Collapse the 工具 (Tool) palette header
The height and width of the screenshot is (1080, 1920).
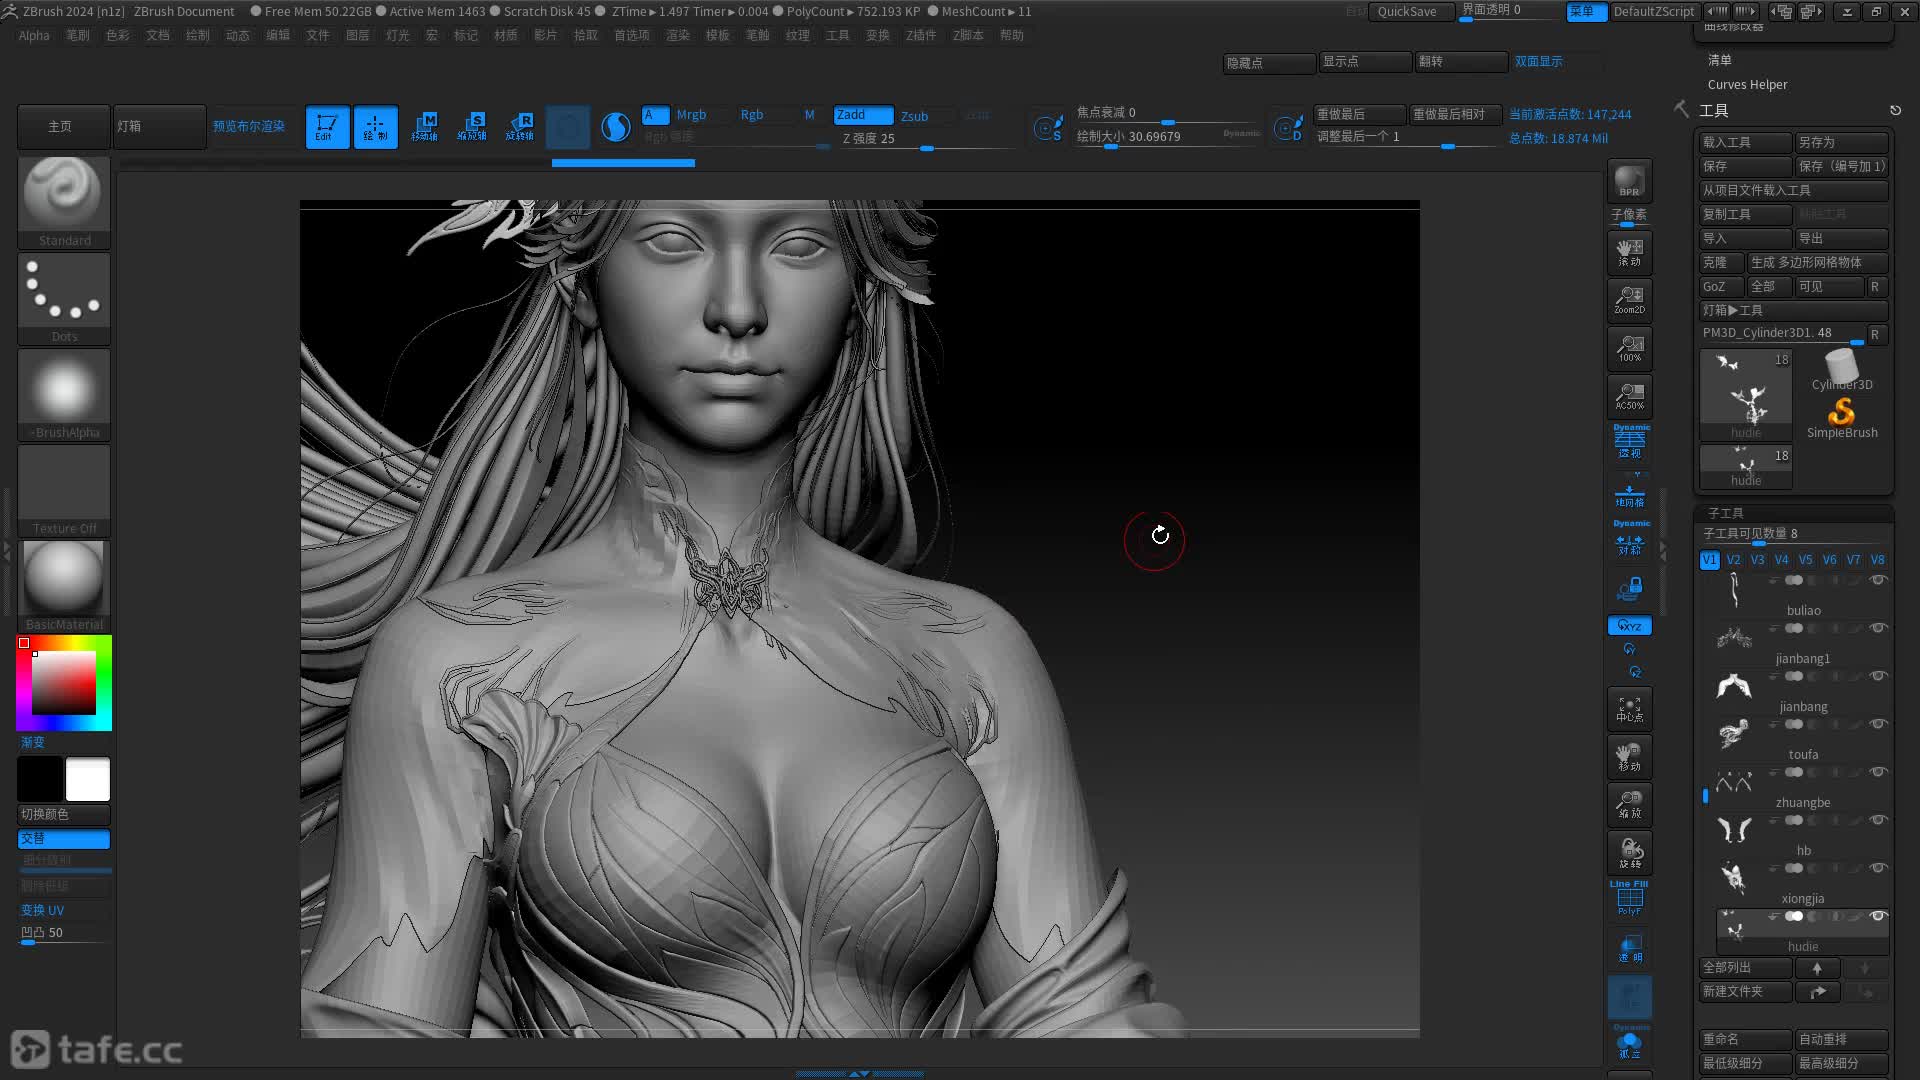[1713, 111]
